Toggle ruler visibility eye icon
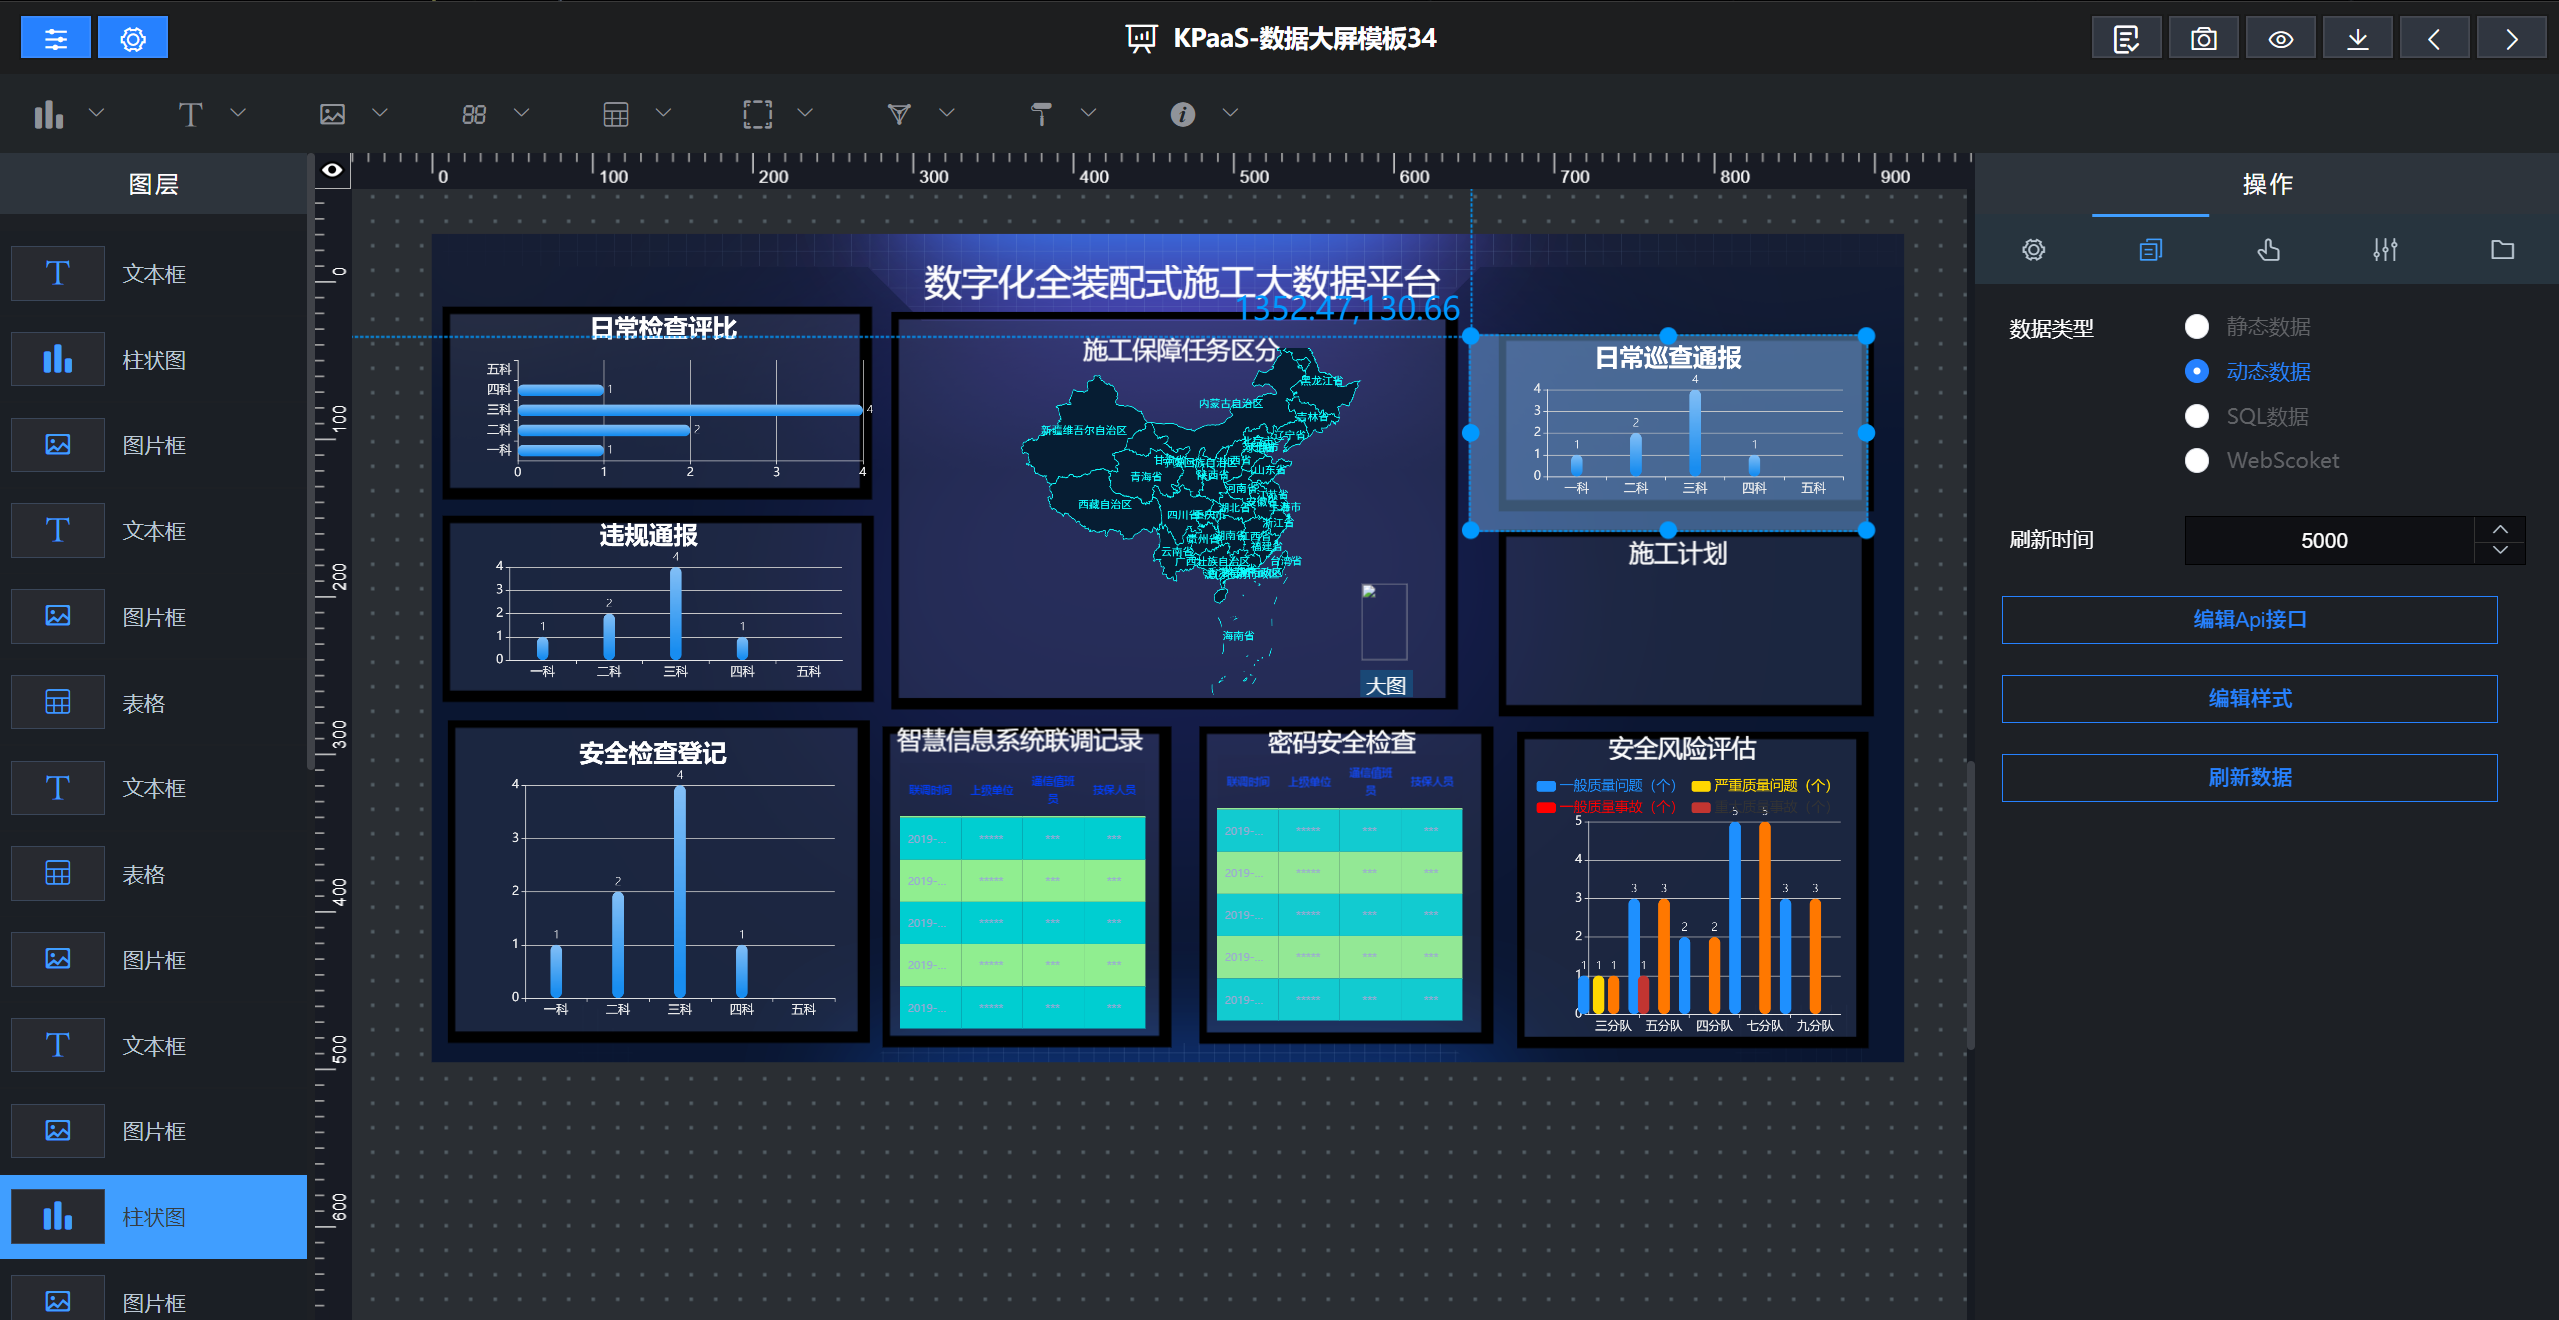The height and width of the screenshot is (1320, 2559). [x=332, y=170]
